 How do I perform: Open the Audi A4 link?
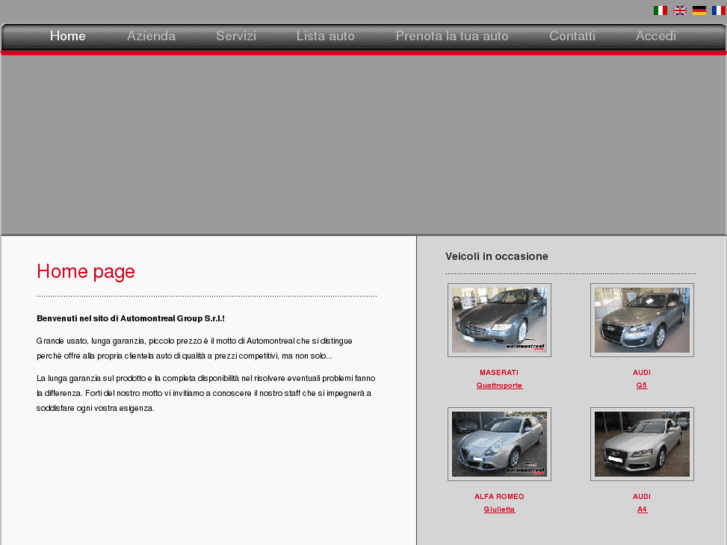point(642,509)
